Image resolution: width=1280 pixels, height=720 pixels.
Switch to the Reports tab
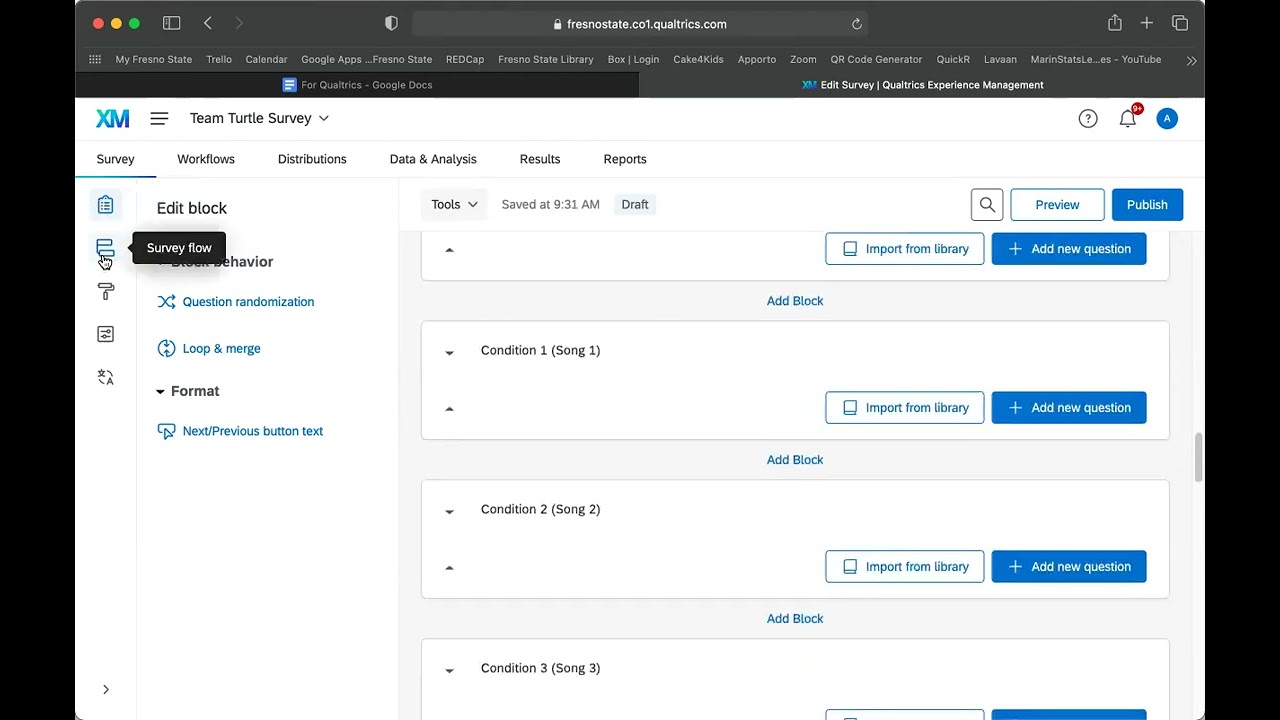(x=625, y=159)
